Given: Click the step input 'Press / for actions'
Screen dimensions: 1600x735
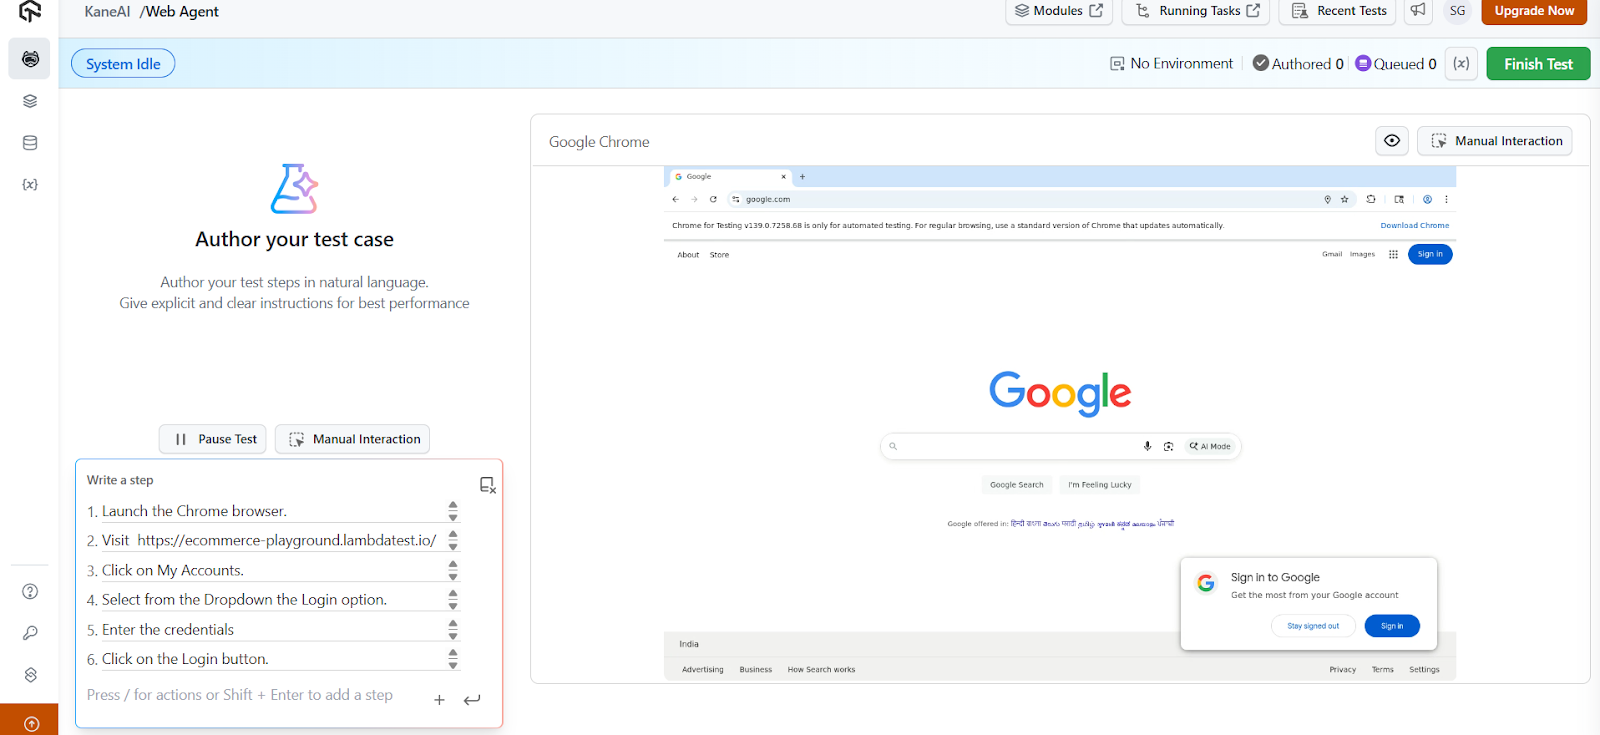Looking at the screenshot, I should (240, 695).
